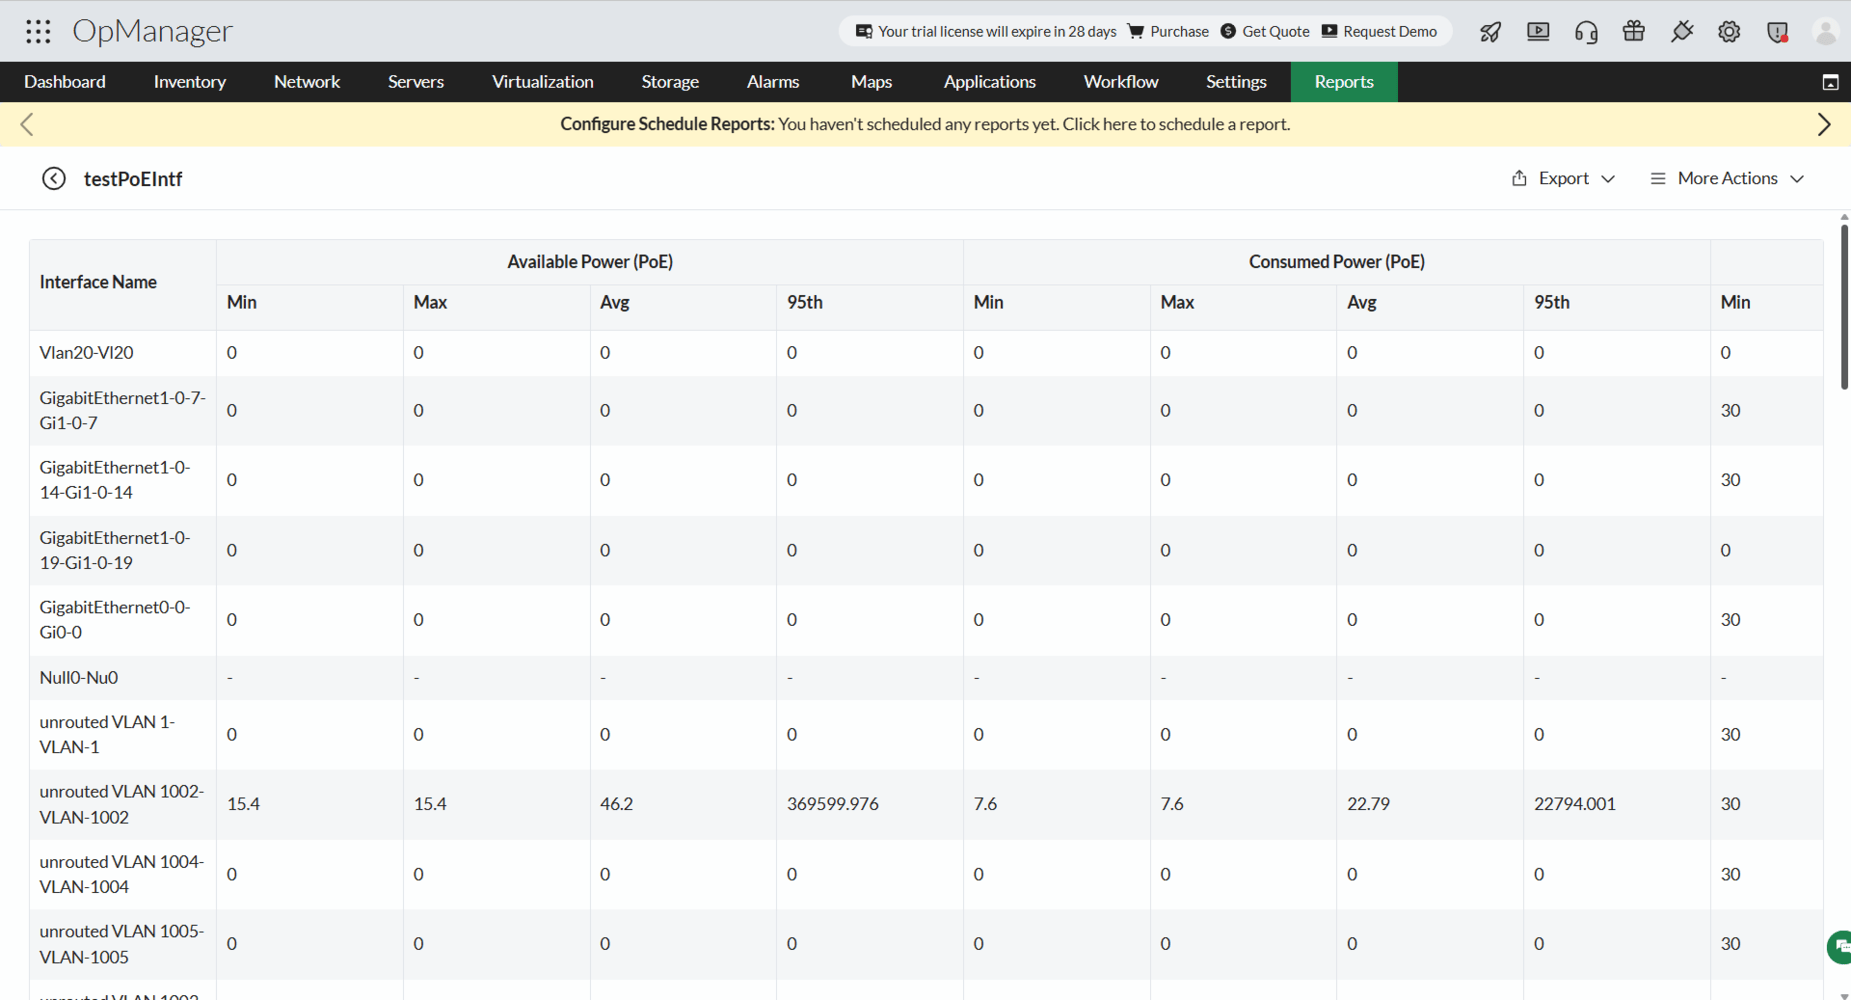Click the rocket quick-start icon
The image size is (1851, 1000).
pos(1490,32)
